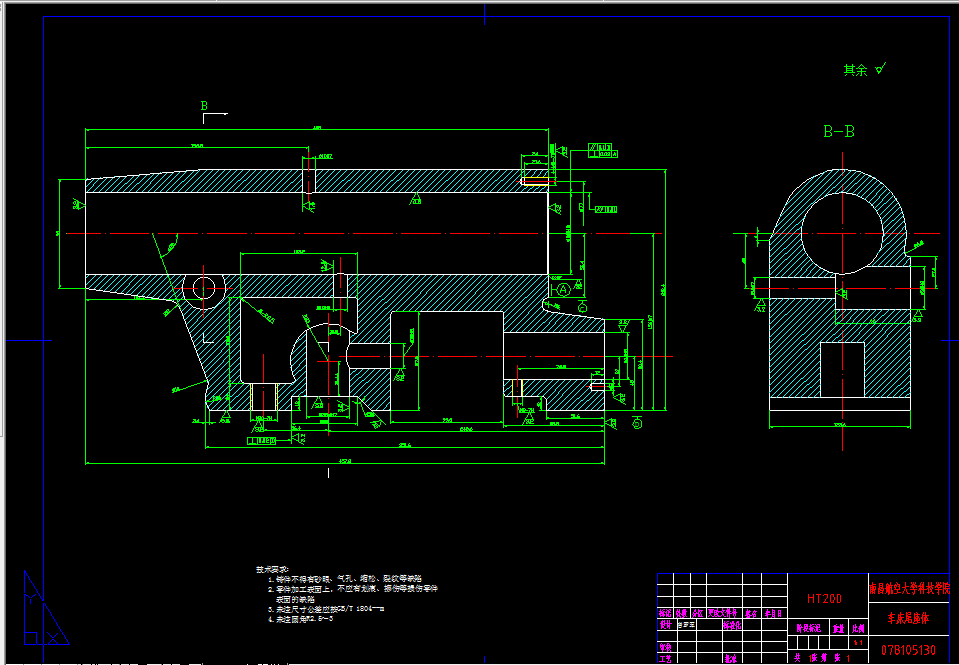Click the 其余 surface finish note
This screenshot has width=959, height=665.
[864, 70]
